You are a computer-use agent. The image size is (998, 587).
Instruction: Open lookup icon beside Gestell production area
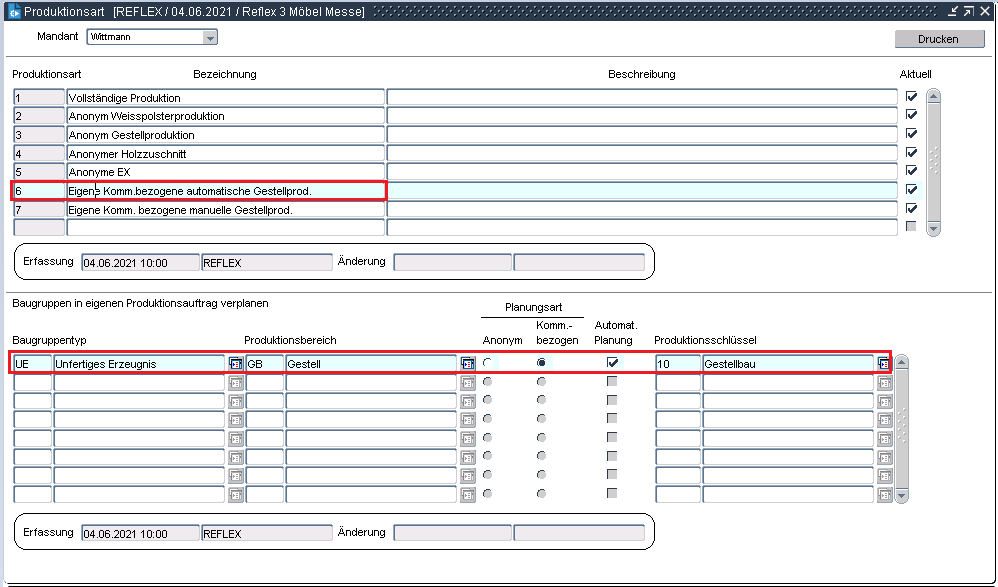pyautogui.click(x=467, y=364)
